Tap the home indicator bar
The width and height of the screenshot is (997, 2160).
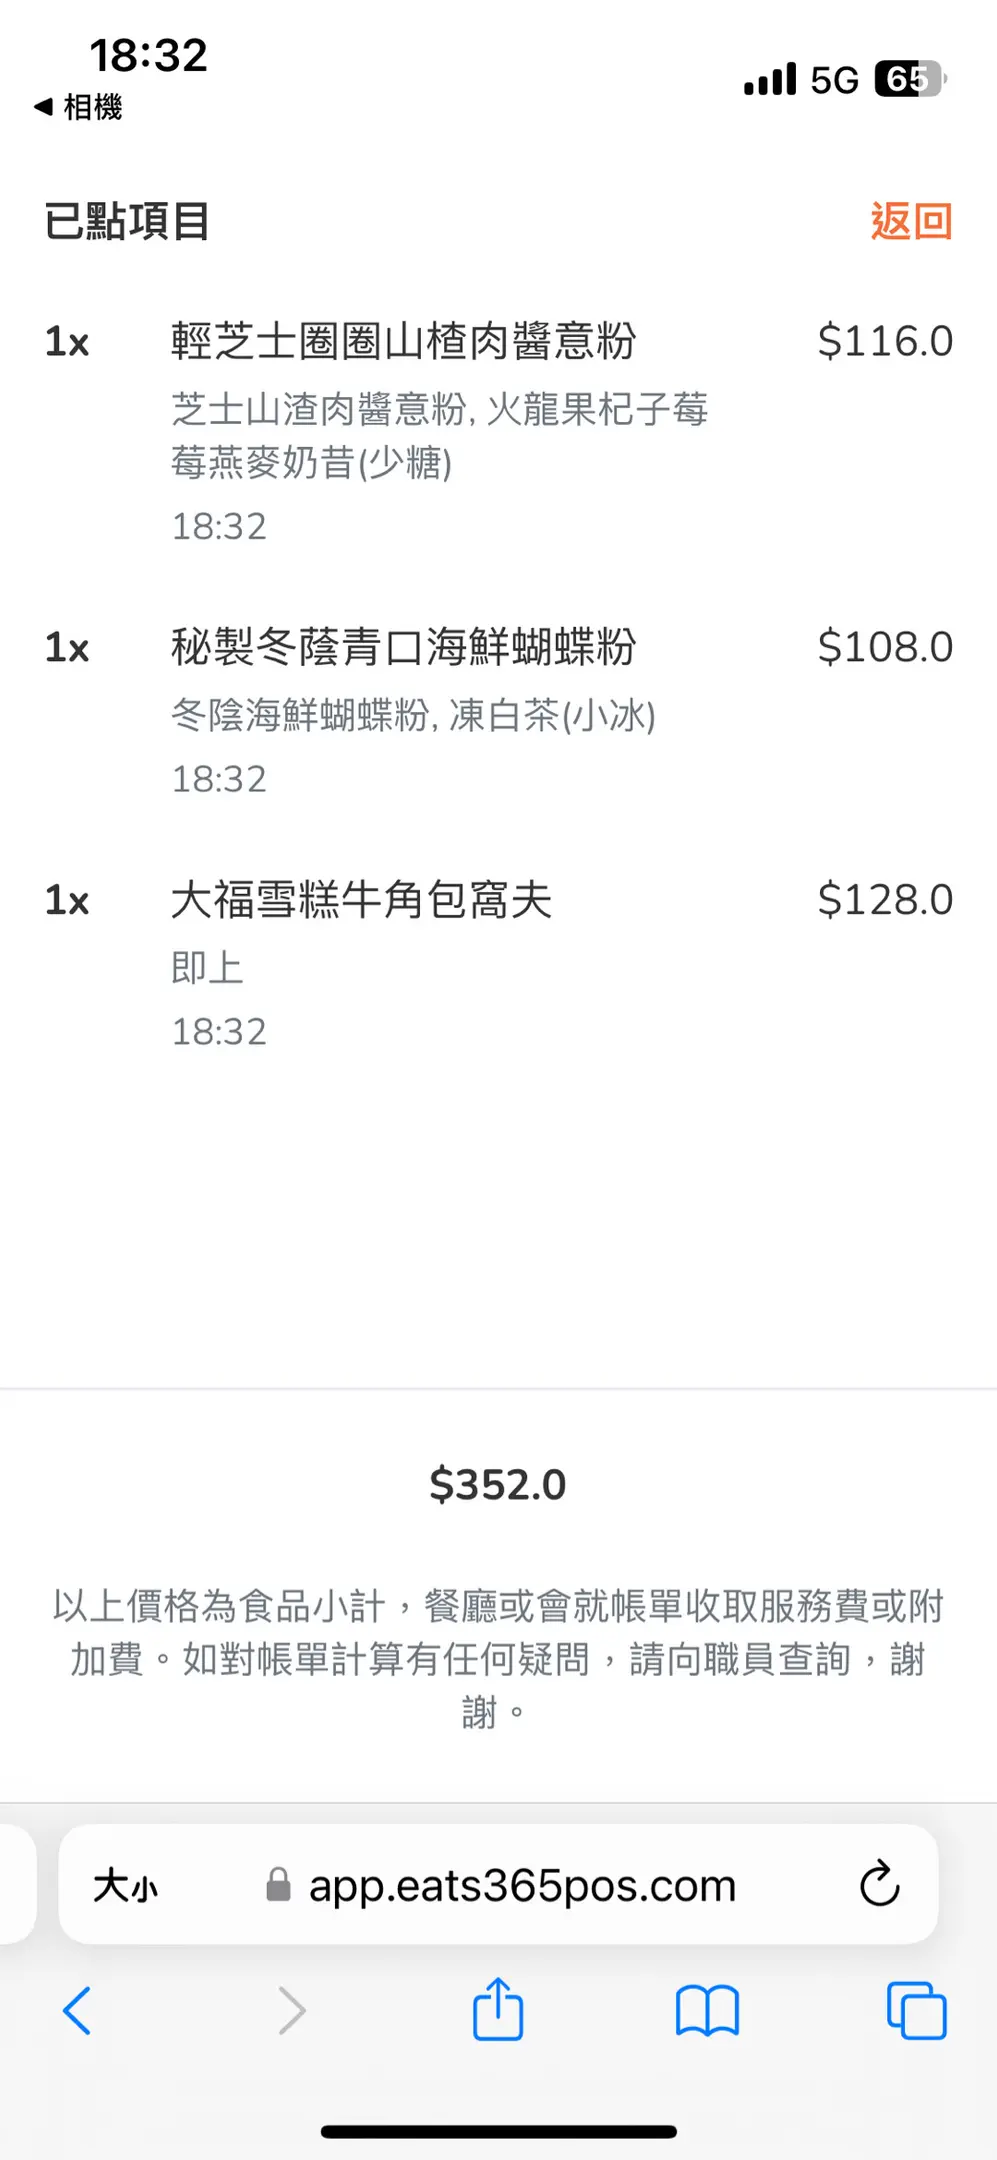[498, 2132]
